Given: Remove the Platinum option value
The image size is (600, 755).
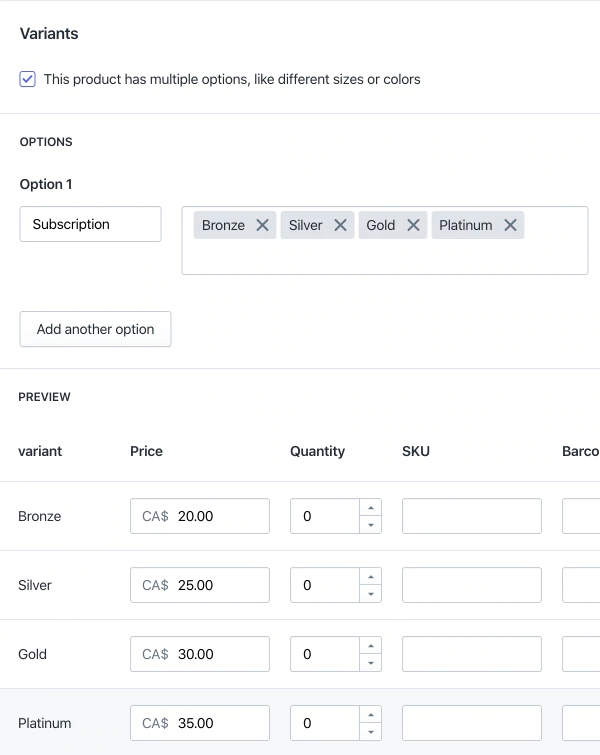Looking at the screenshot, I should point(510,225).
